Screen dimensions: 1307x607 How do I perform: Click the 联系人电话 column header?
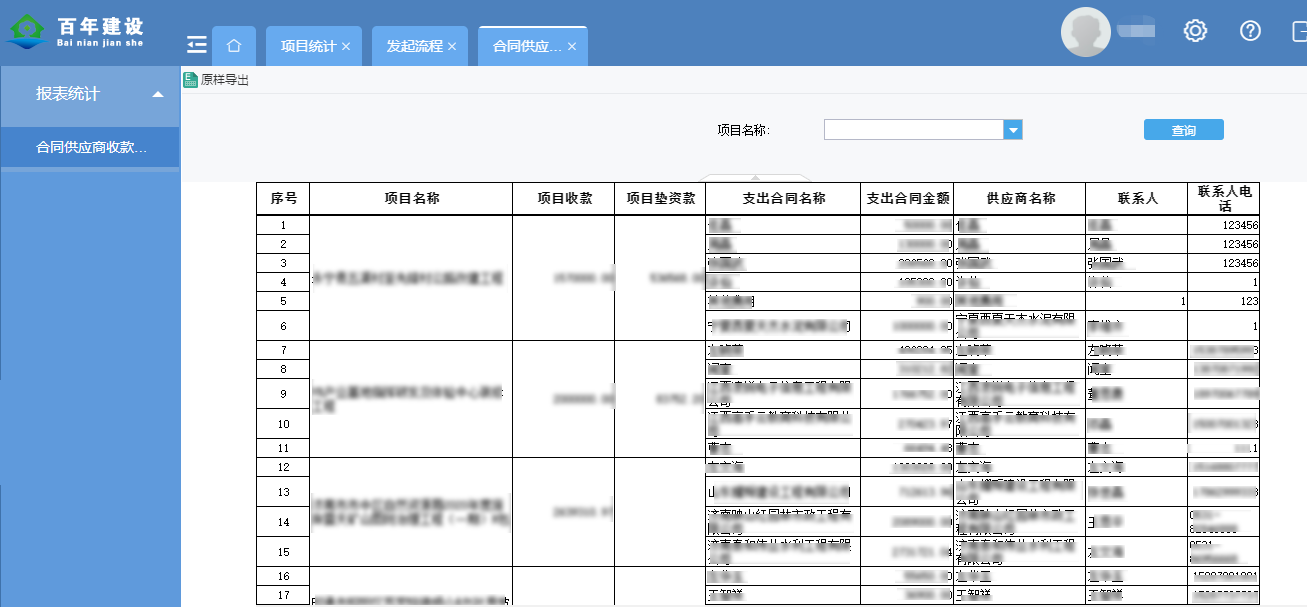pyautogui.click(x=1224, y=198)
